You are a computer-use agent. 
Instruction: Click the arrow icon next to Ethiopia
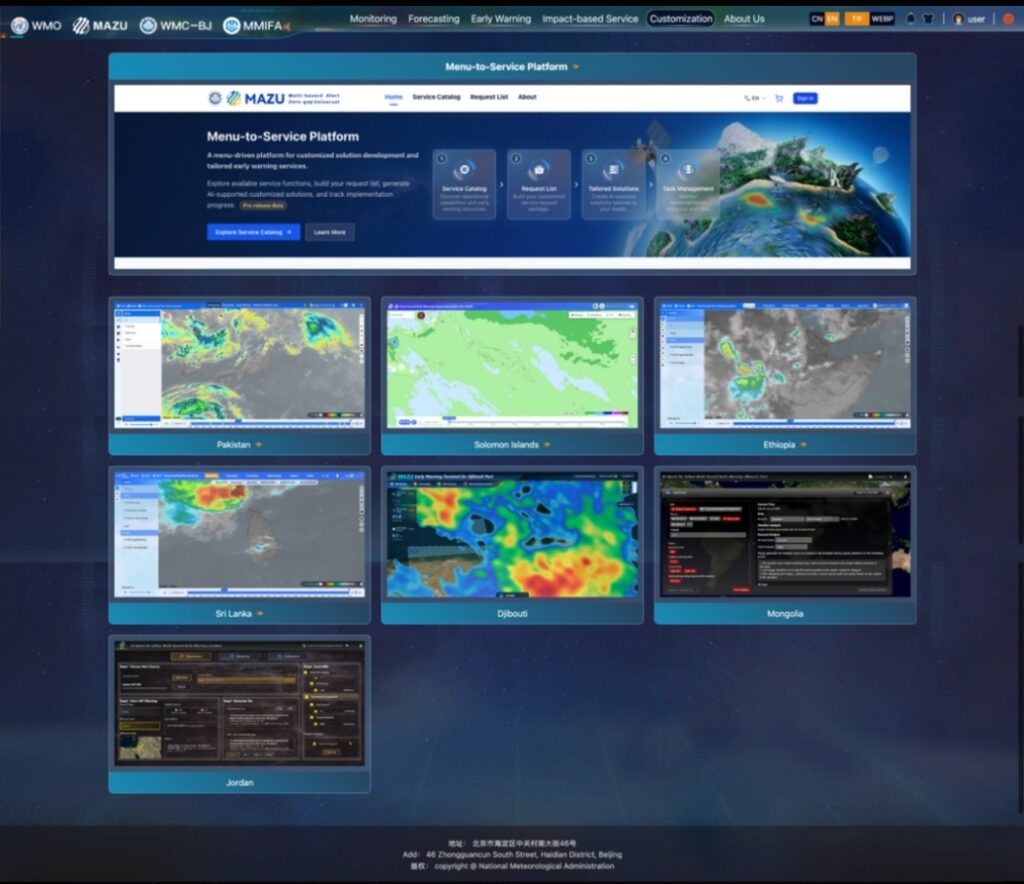[803, 445]
